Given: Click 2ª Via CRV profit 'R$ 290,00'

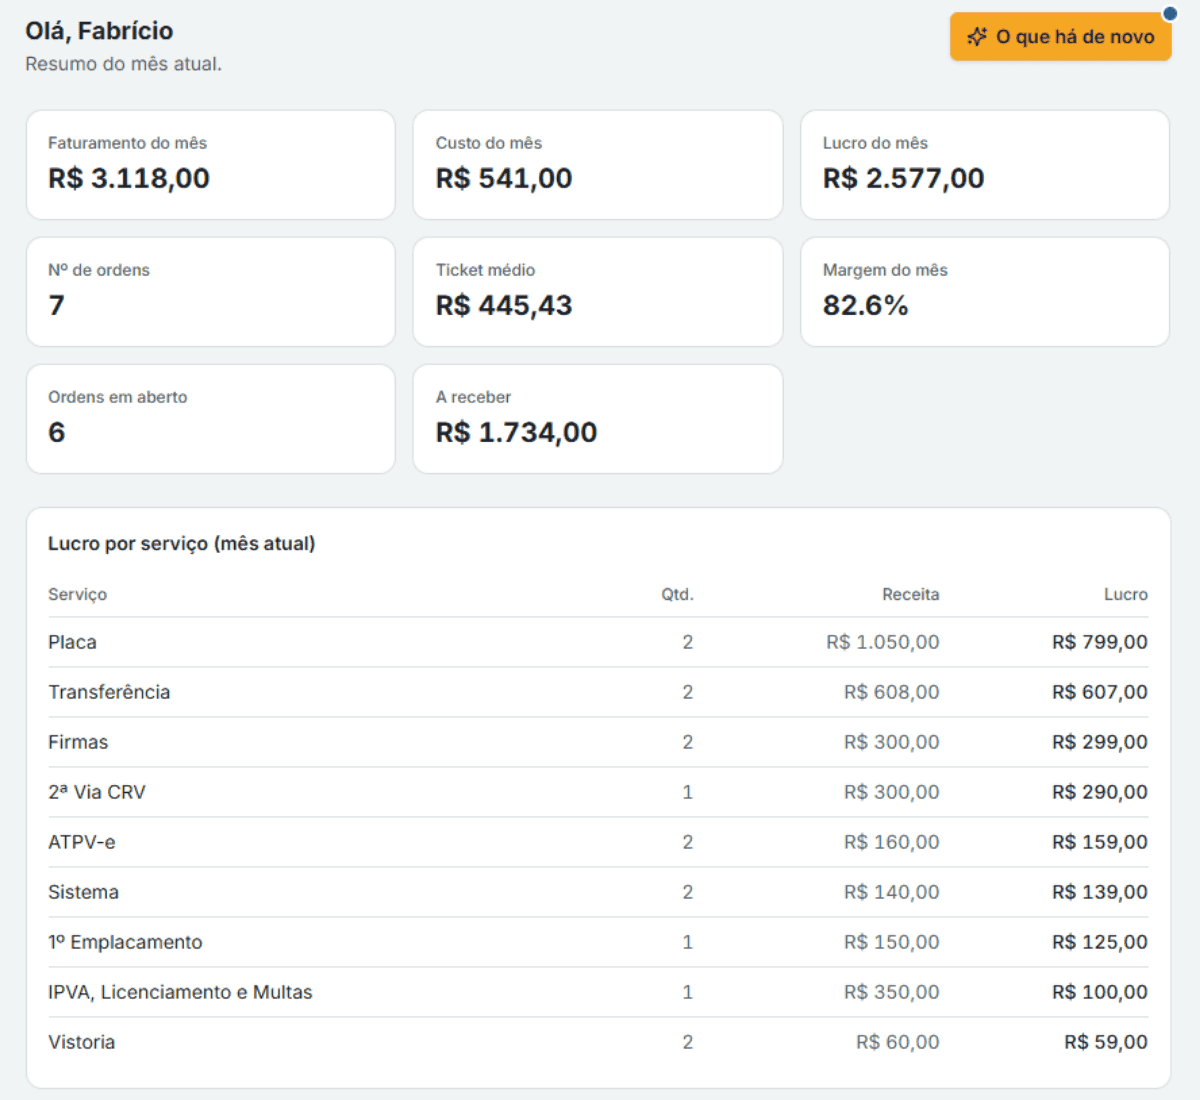Looking at the screenshot, I should pyautogui.click(x=1100, y=792).
